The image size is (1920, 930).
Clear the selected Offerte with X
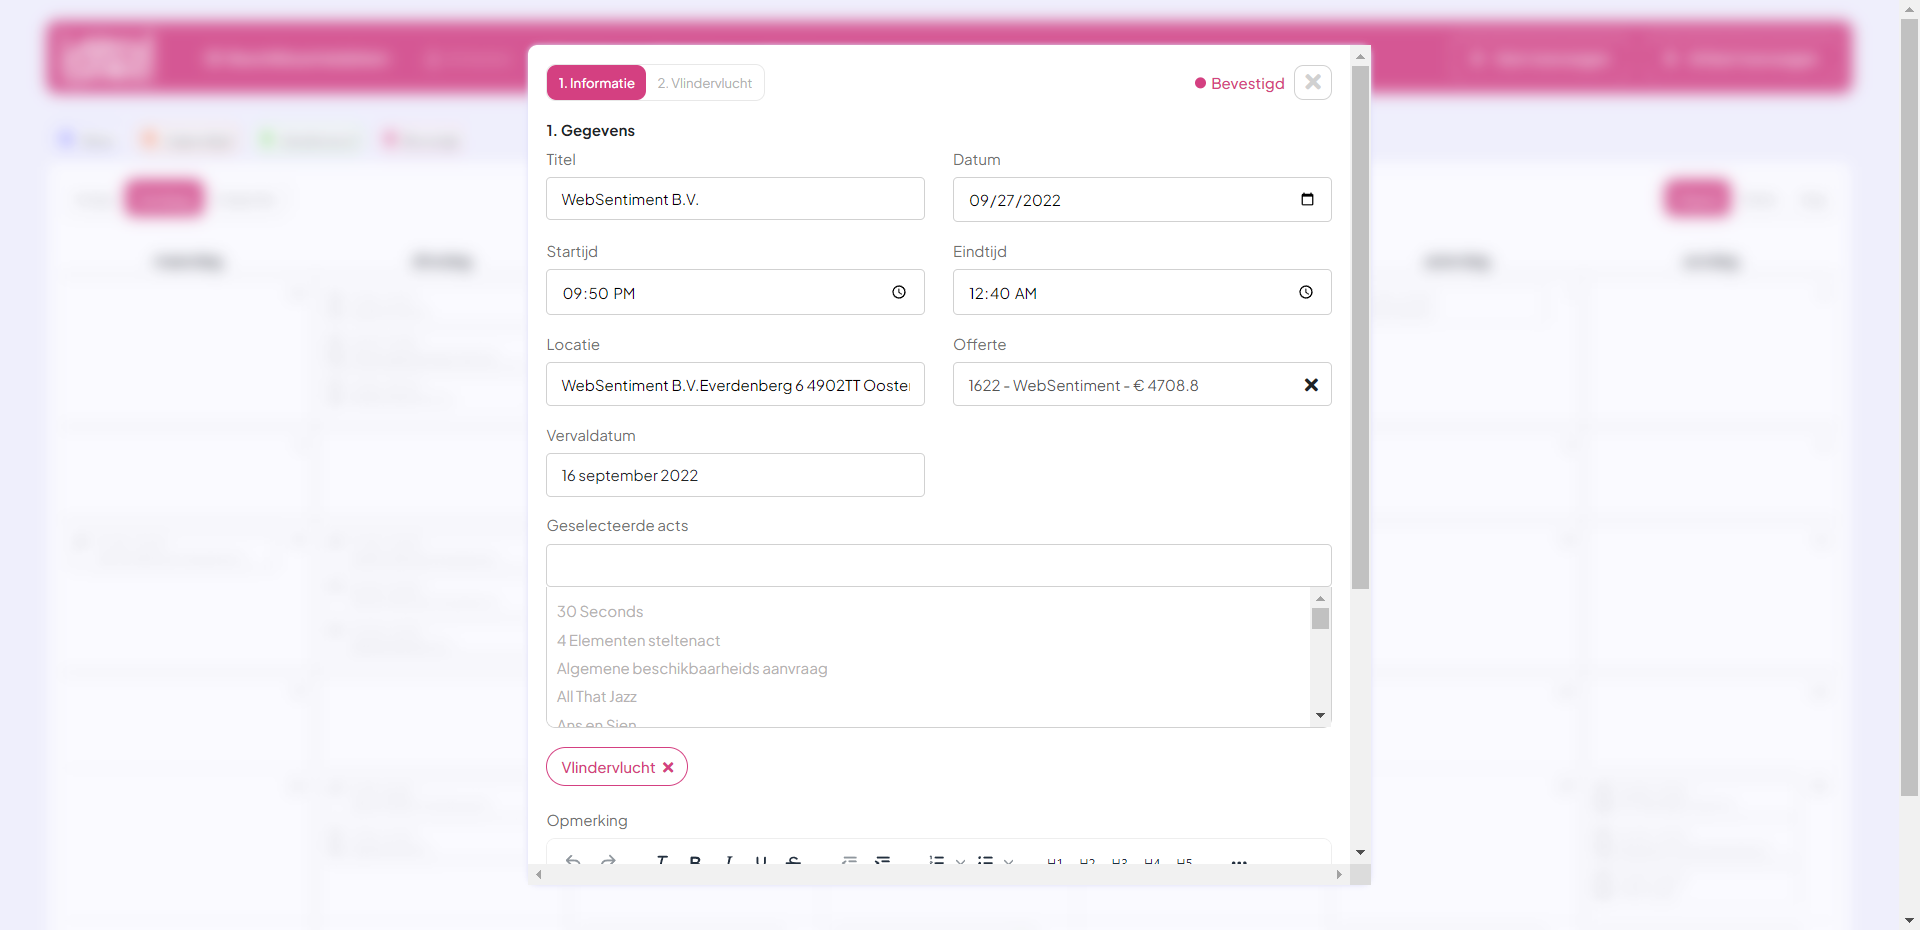(x=1310, y=385)
